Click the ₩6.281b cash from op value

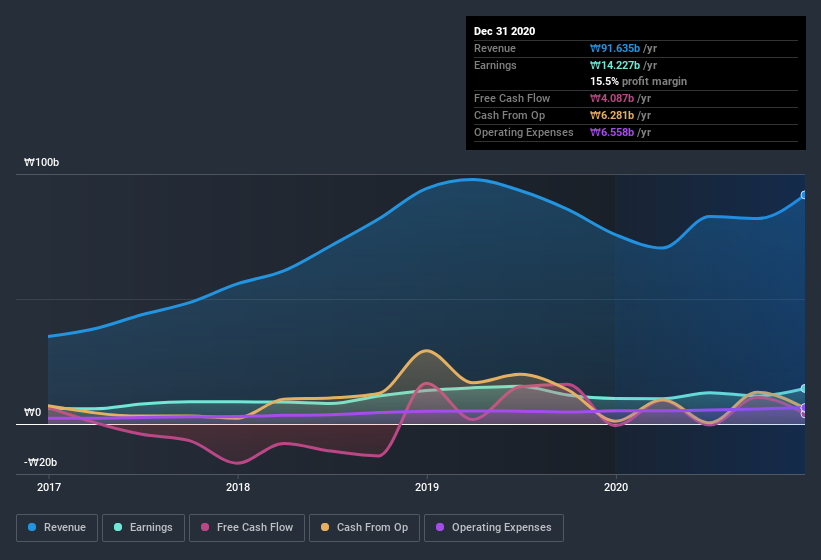(612, 115)
